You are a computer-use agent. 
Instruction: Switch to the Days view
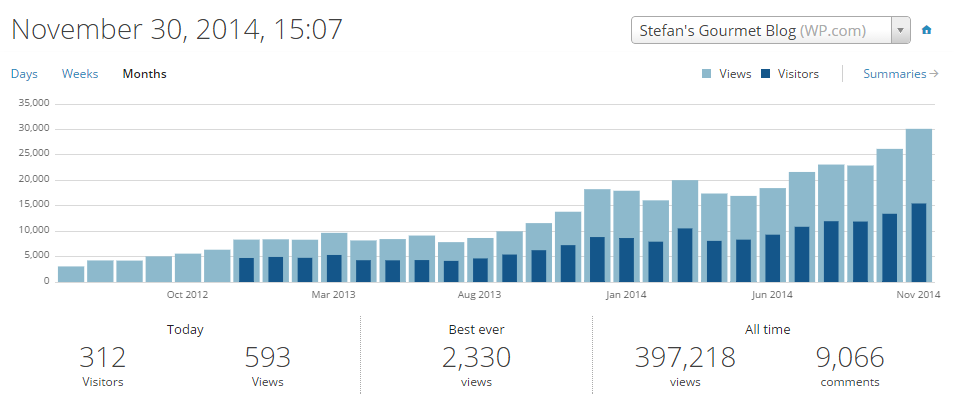coord(24,74)
